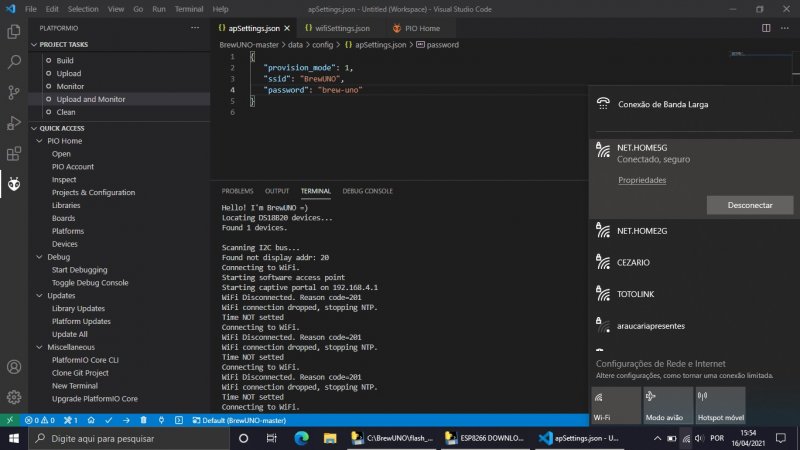Click the PlatformIO Upload arrow in status bar
Image resolution: width=800 pixels, height=450 pixels.
(126, 420)
